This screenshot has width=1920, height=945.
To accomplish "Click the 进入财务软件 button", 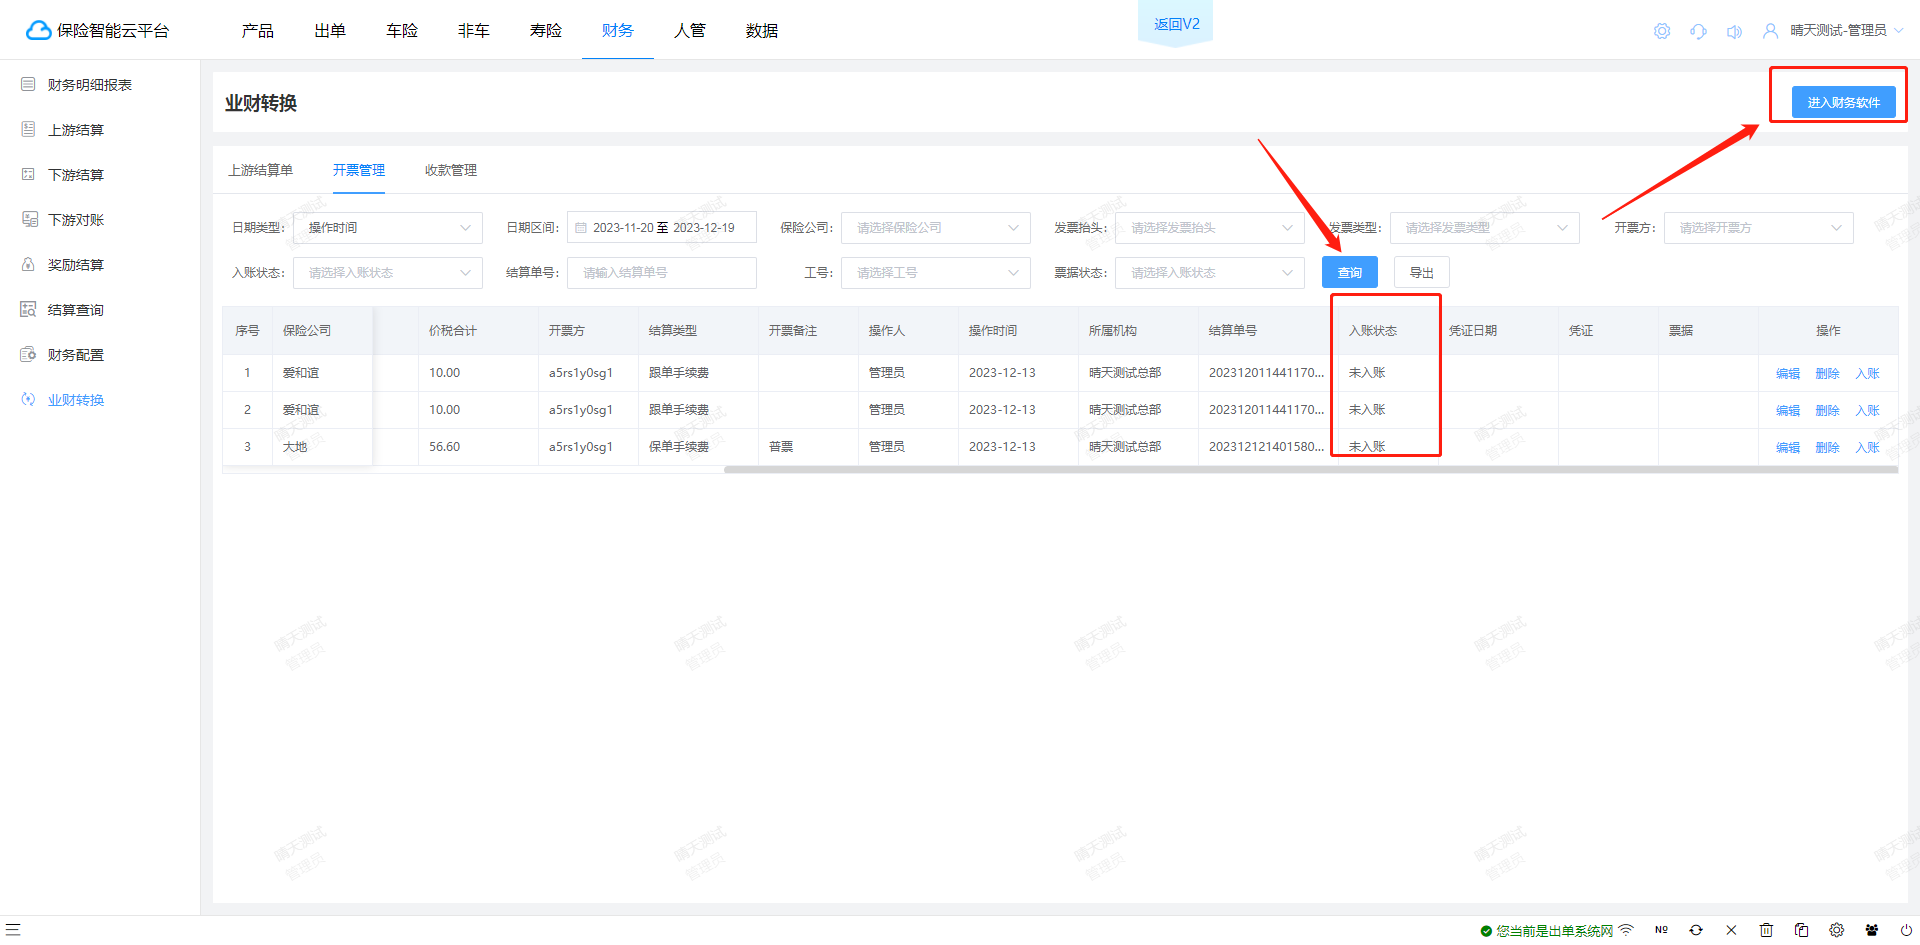I will (1844, 102).
